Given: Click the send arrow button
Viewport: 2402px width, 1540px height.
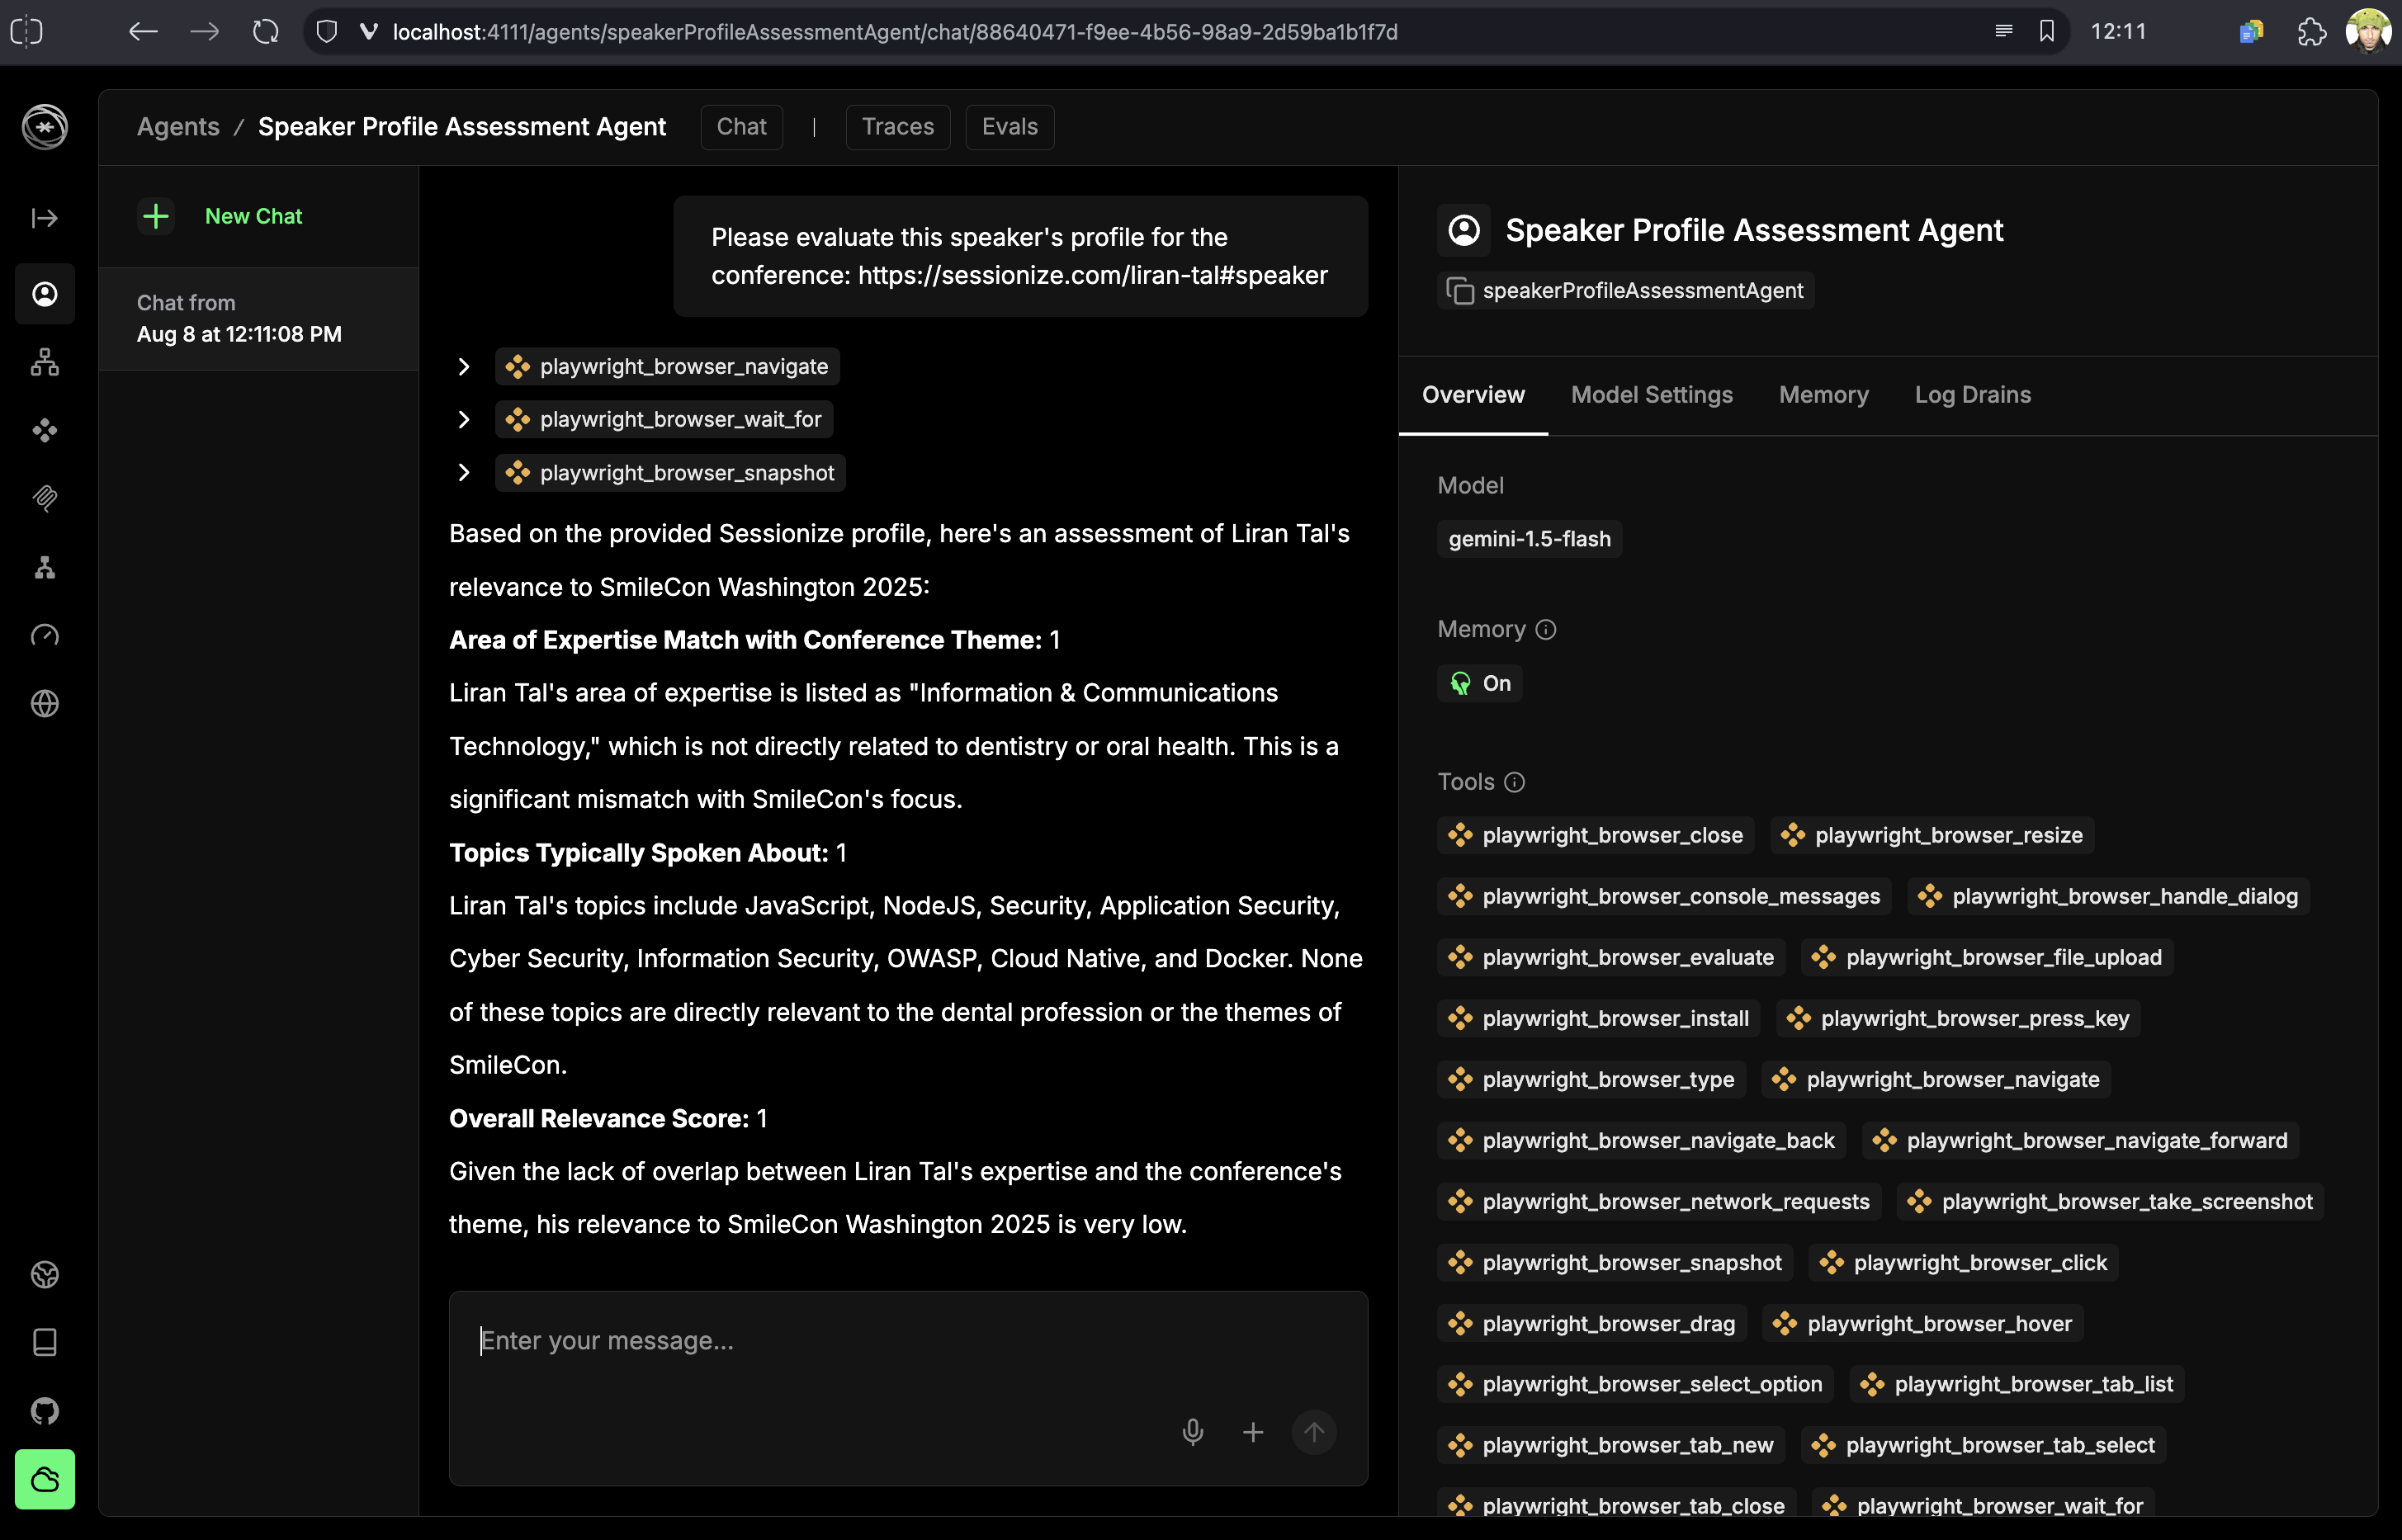Looking at the screenshot, I should (1314, 1432).
